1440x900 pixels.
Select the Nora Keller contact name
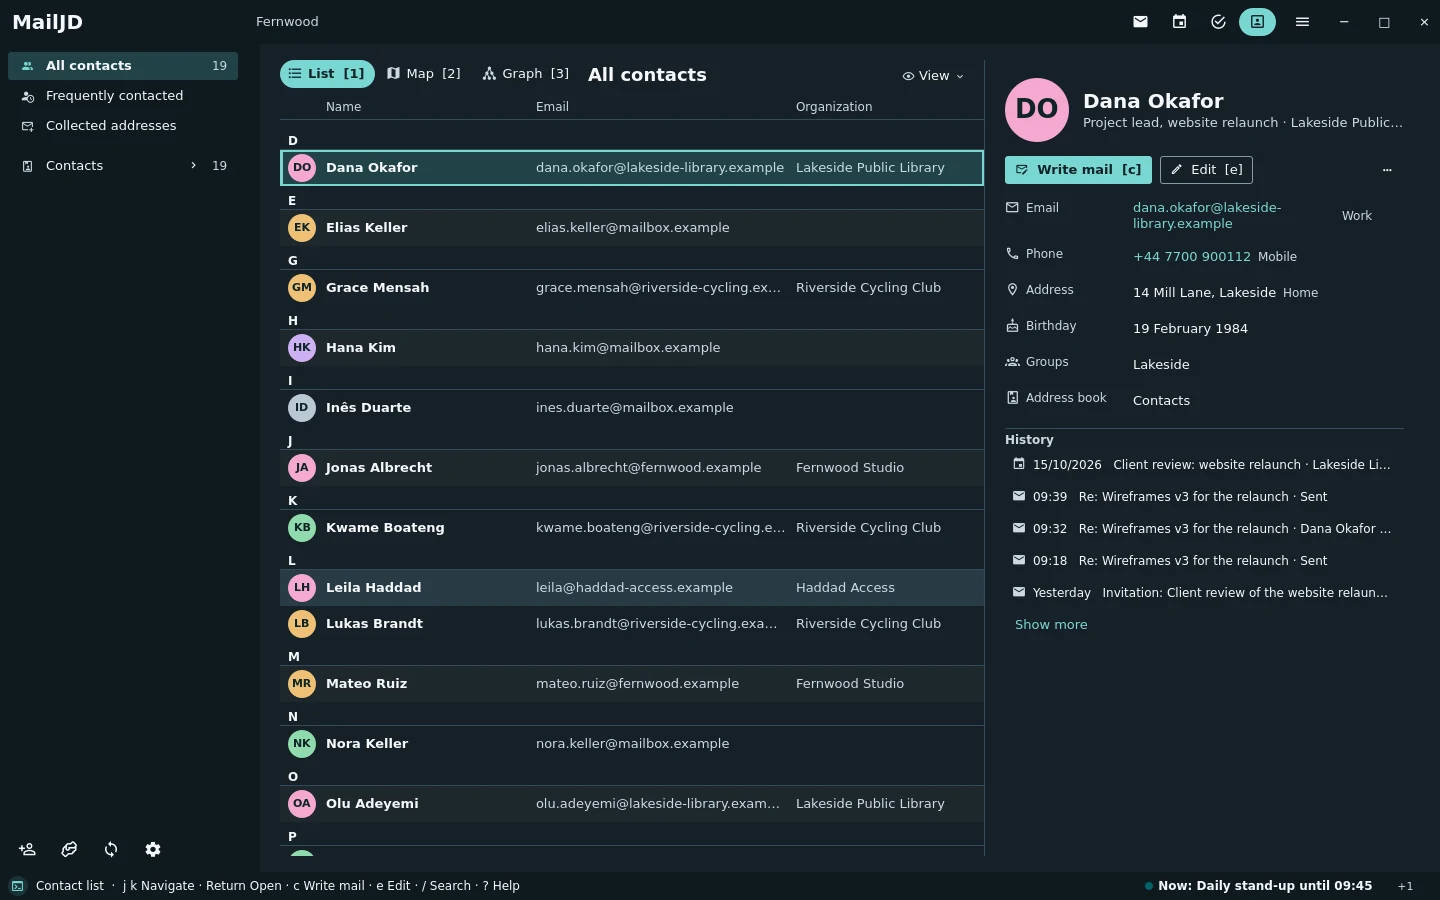pos(367,744)
